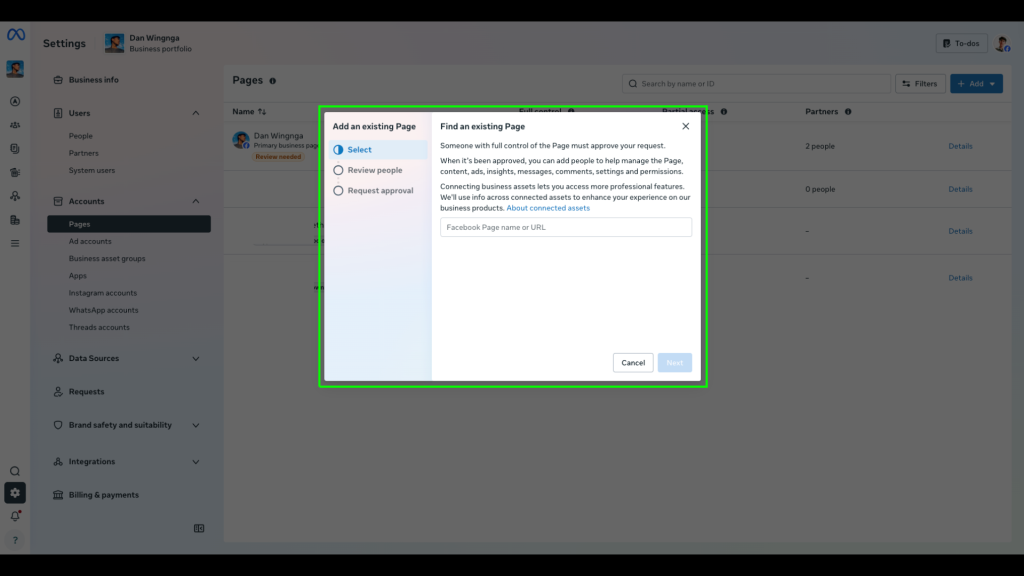Open Apps in sidebar
Image resolution: width=1024 pixels, height=576 pixels.
[78, 276]
